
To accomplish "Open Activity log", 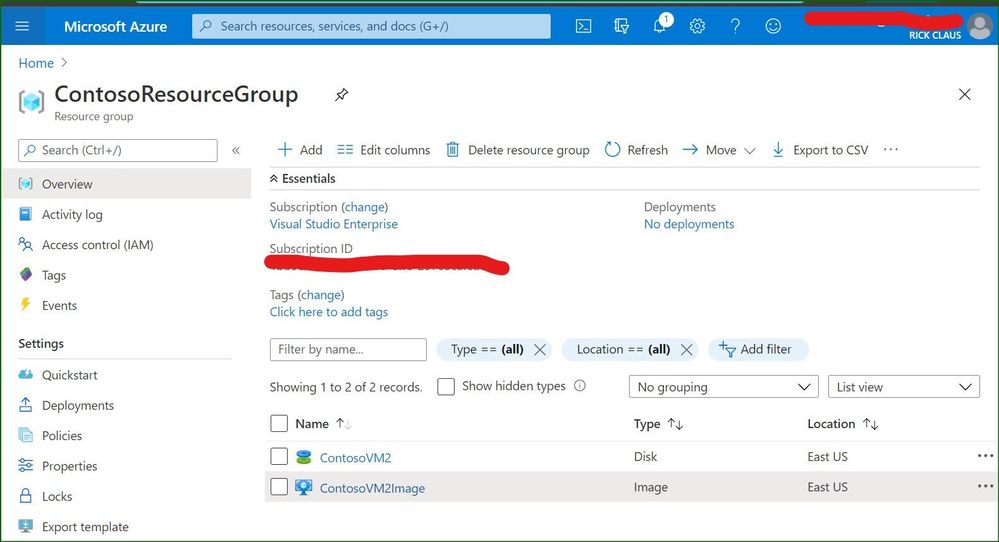I will pyautogui.click(x=72, y=215).
